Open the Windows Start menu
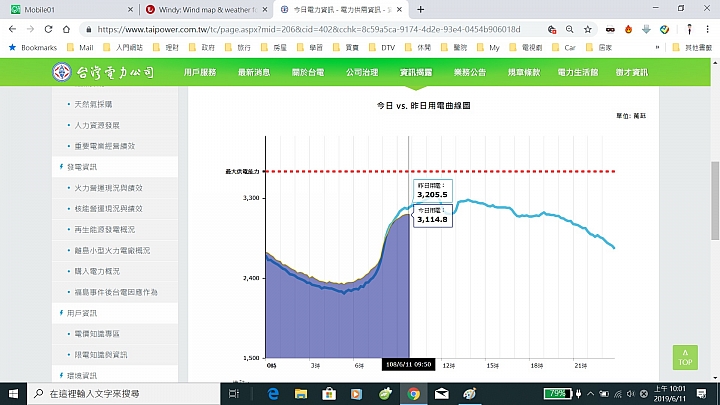This screenshot has height=405, width=720. tap(13, 394)
